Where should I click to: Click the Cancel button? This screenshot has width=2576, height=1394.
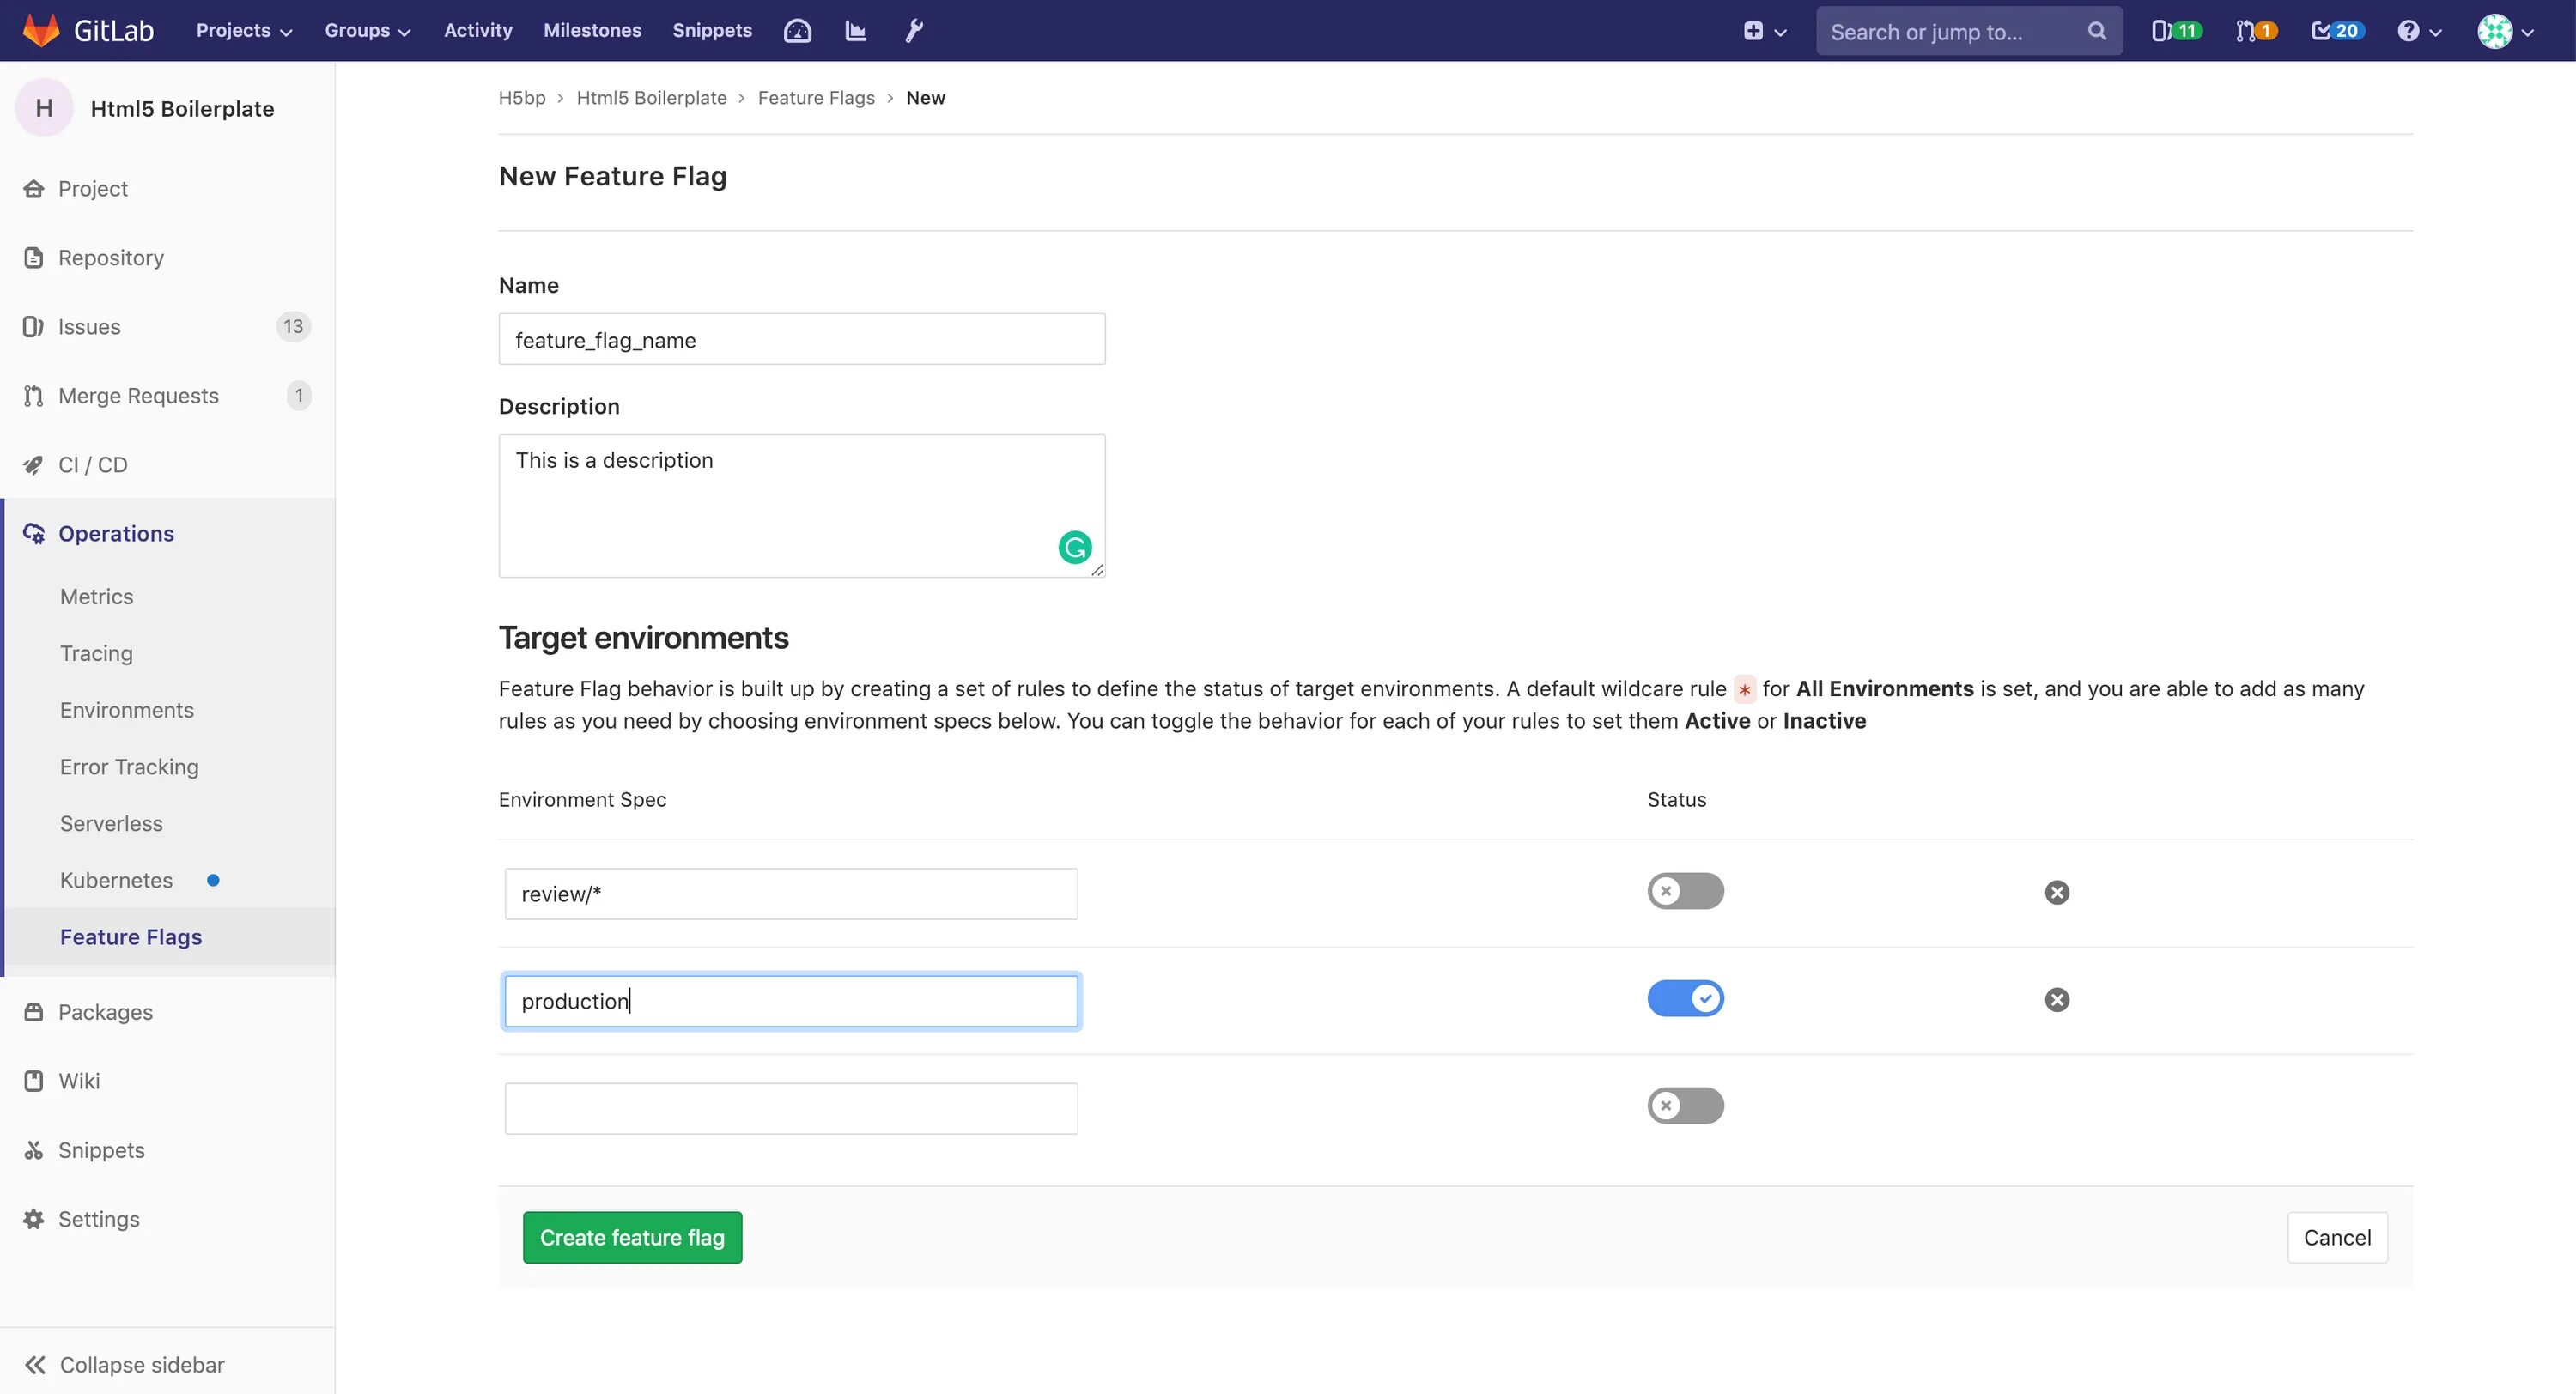(x=2337, y=1238)
